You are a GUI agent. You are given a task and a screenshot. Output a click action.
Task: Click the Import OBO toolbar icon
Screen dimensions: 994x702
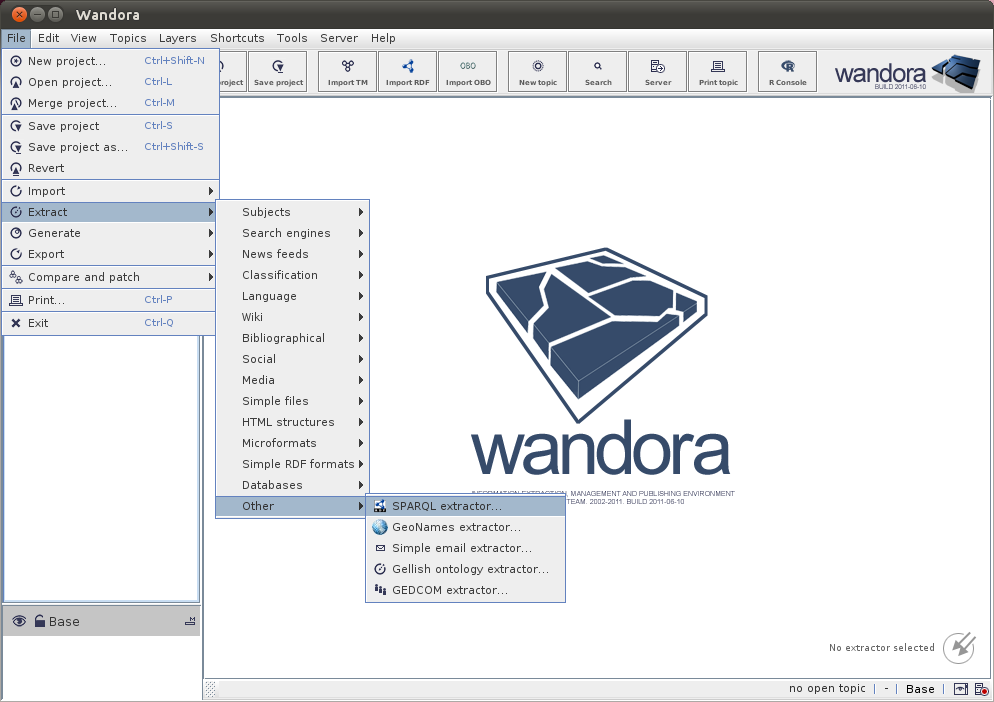(468, 71)
